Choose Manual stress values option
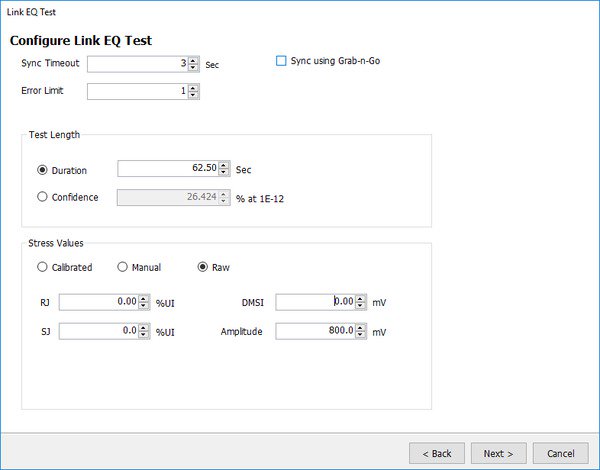 point(123,267)
